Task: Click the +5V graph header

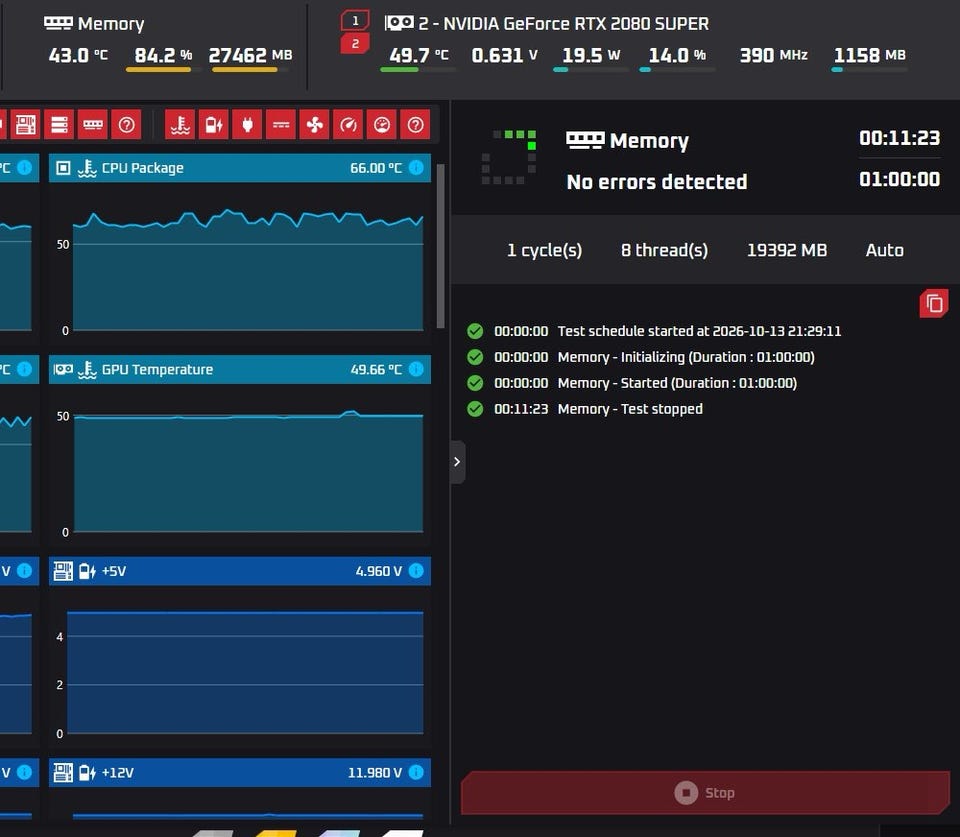Action: tap(240, 571)
